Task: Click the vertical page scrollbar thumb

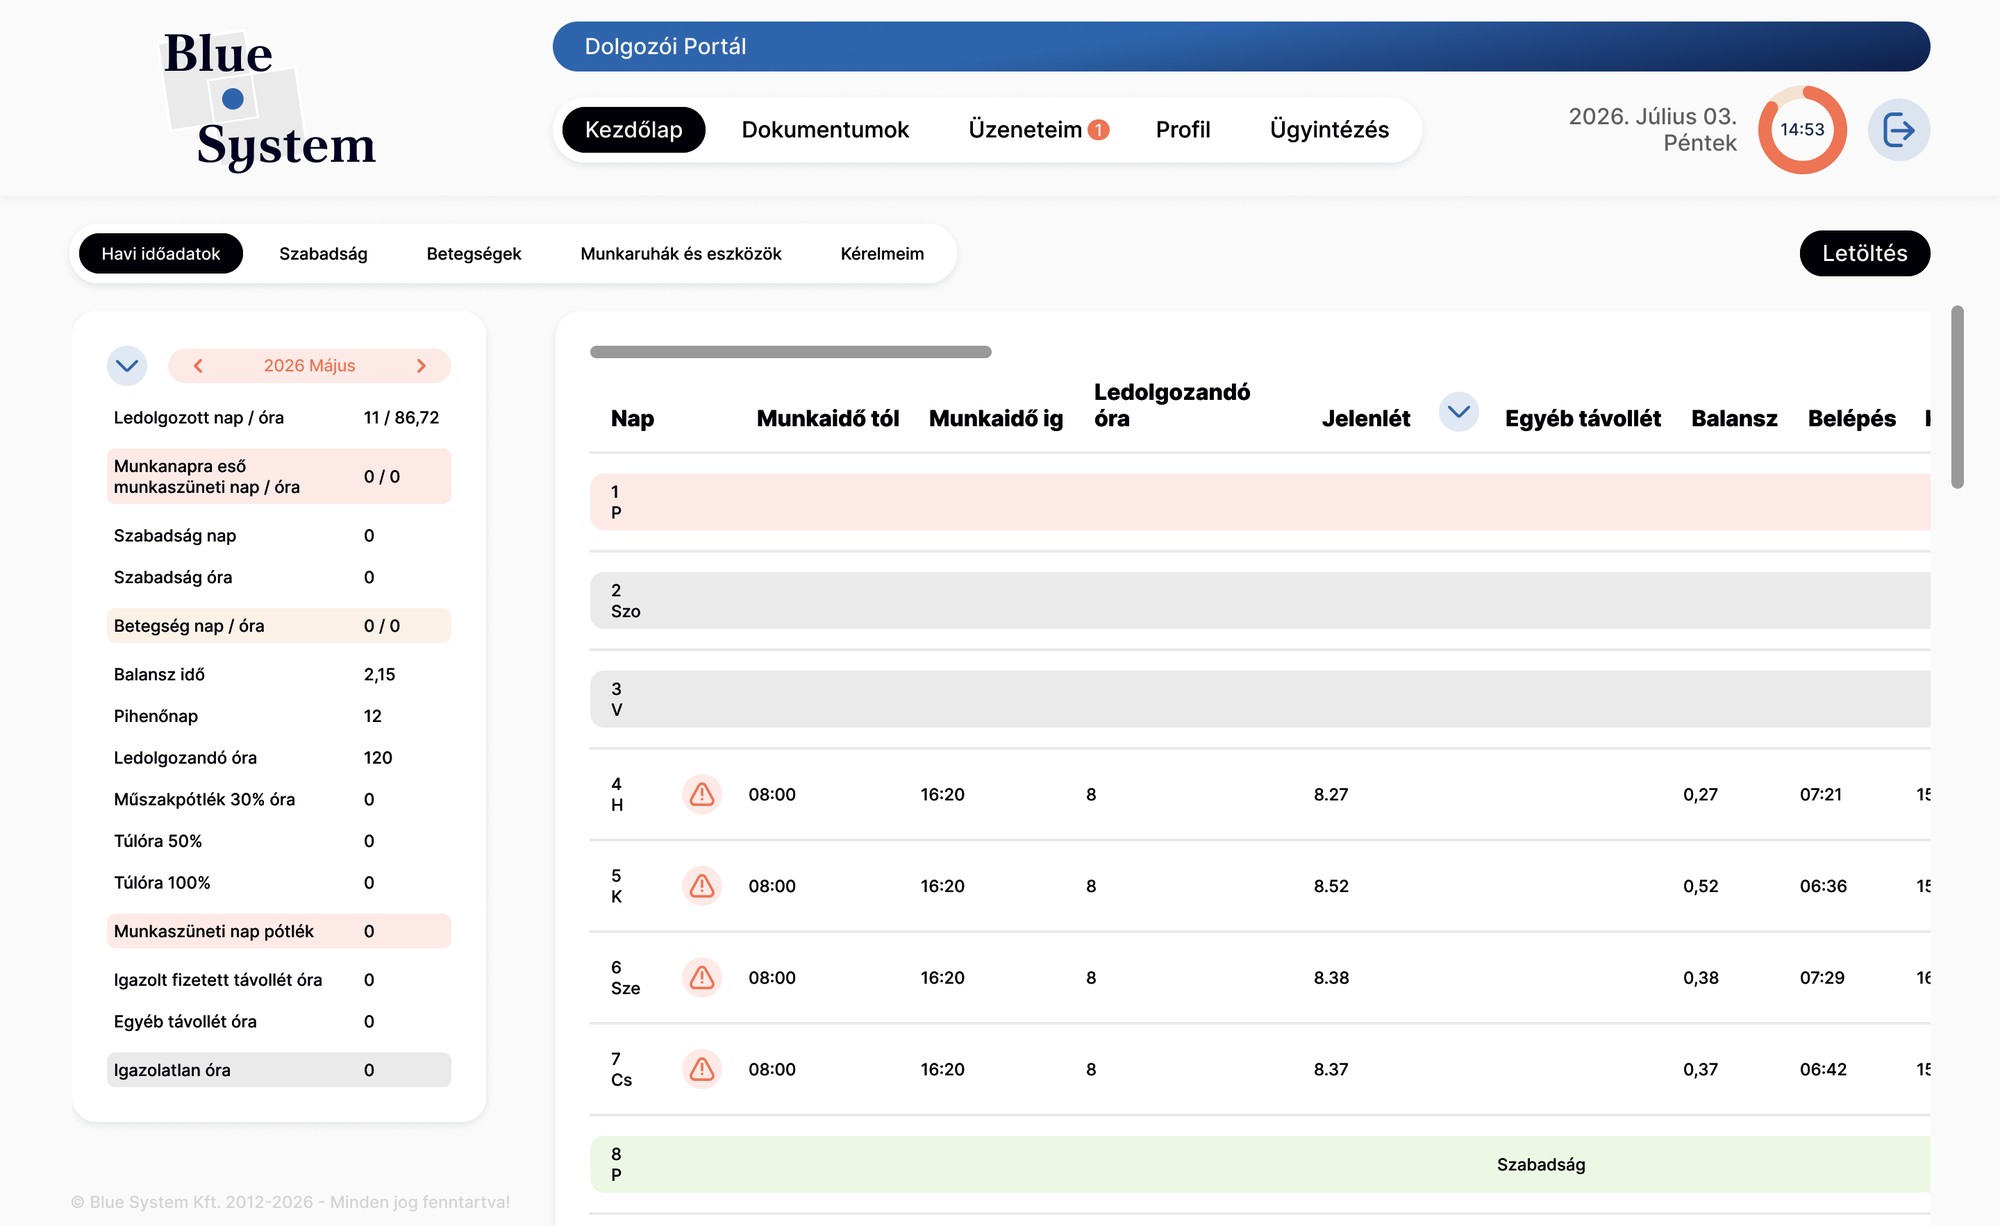Action: pyautogui.click(x=1957, y=397)
